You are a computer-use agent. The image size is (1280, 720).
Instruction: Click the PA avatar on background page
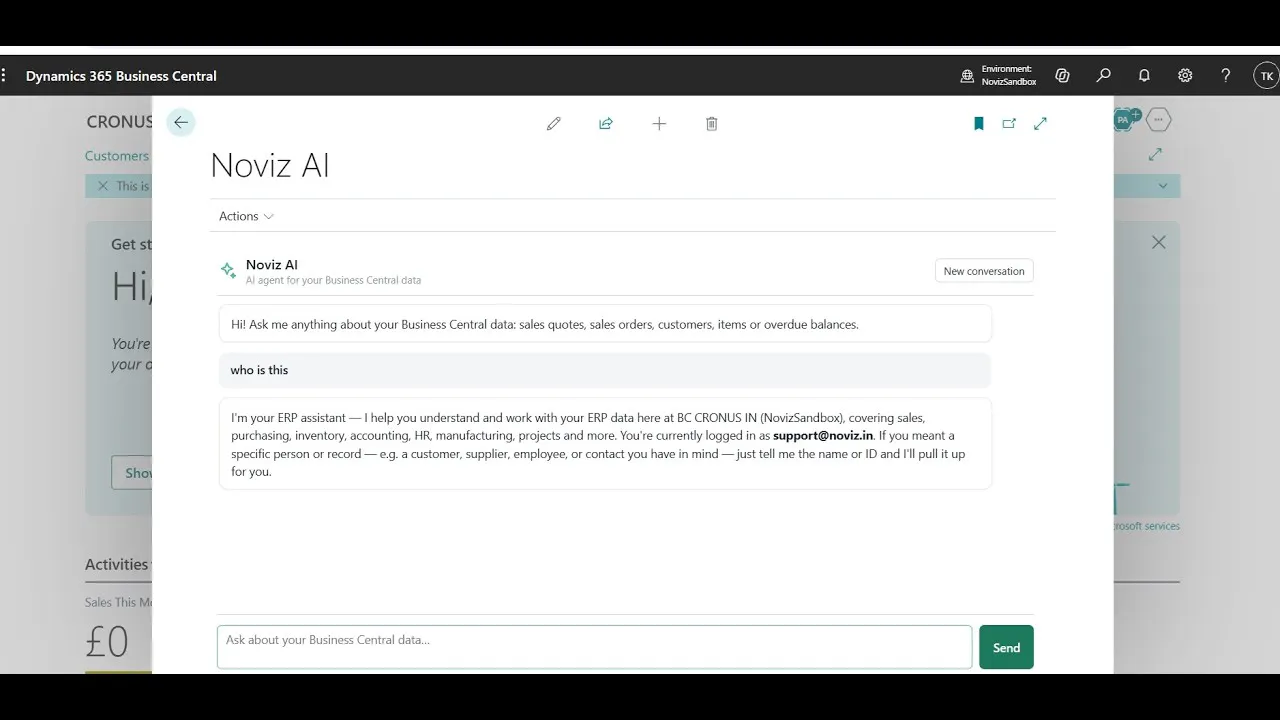1124,120
